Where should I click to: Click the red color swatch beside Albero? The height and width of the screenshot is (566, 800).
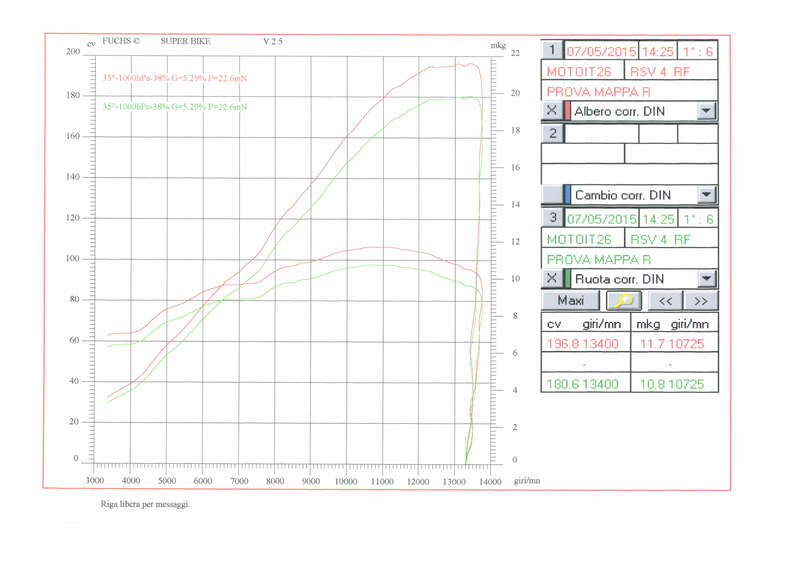(x=568, y=111)
